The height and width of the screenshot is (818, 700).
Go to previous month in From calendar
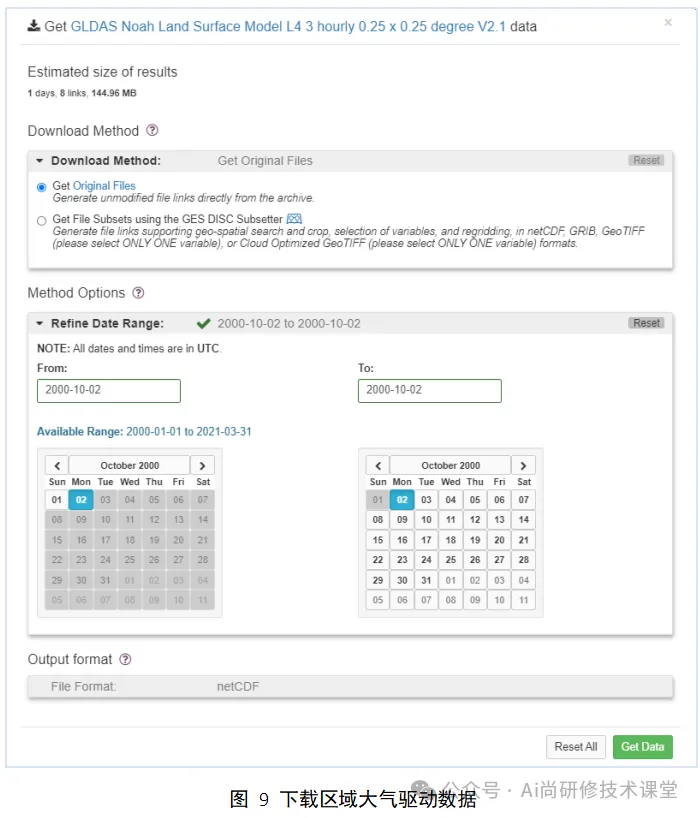(x=57, y=465)
